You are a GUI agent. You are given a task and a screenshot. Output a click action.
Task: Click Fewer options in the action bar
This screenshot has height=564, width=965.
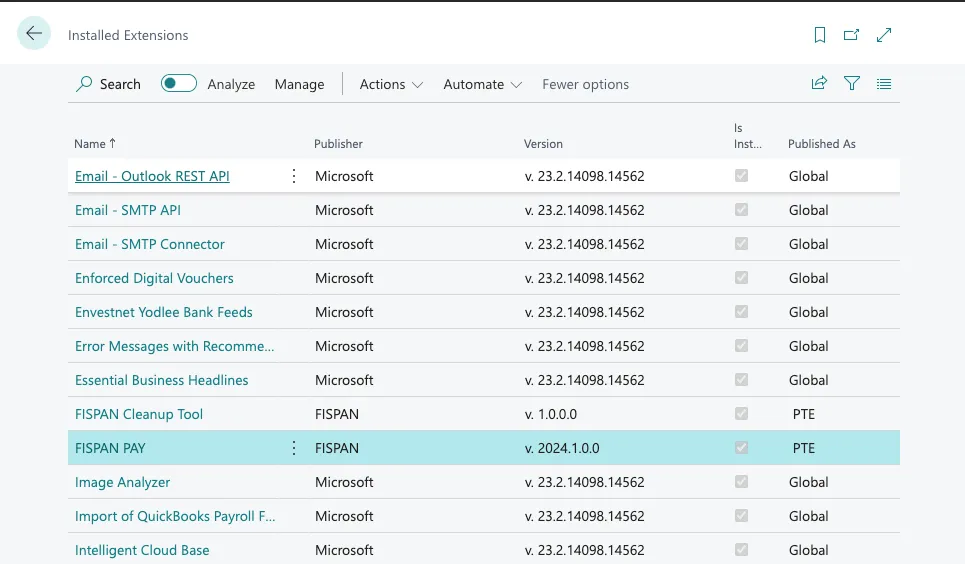[585, 84]
